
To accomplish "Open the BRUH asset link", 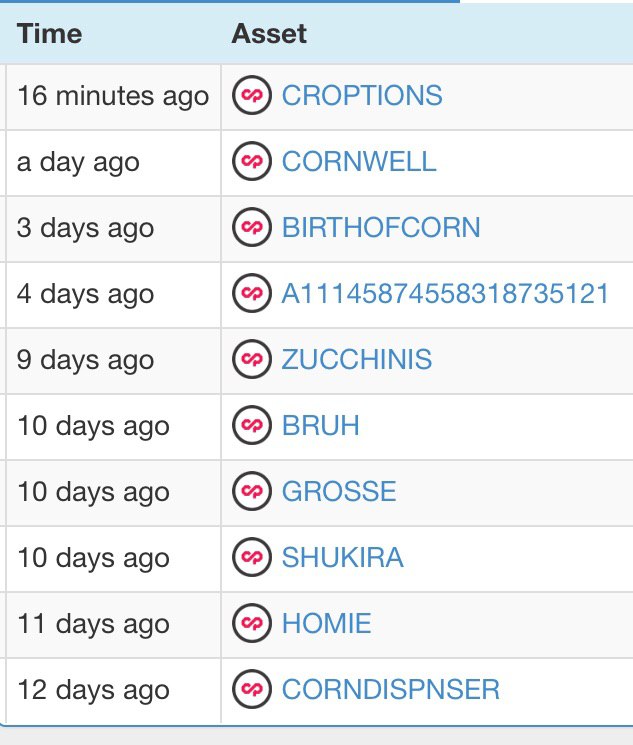I will tap(321, 426).
